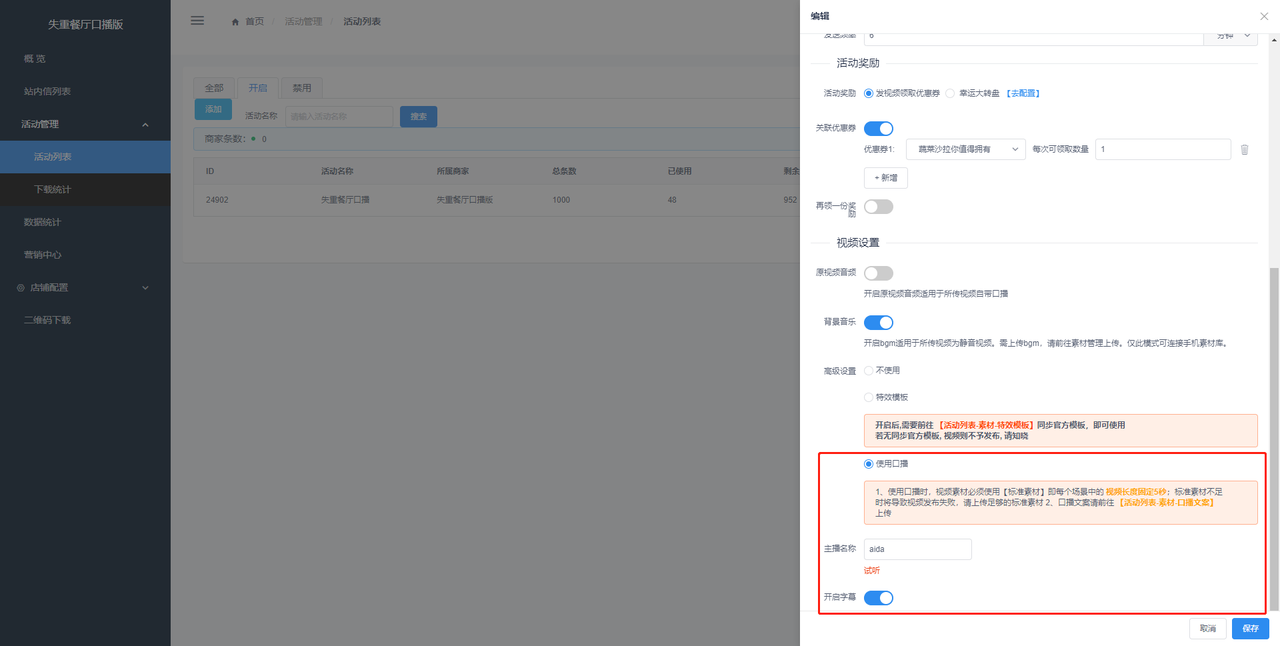
Task: Close the 编辑 panel with the X
Action: pyautogui.click(x=1264, y=16)
